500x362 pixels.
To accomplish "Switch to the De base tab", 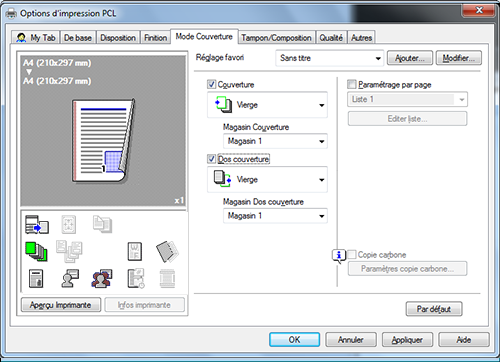I will coord(78,38).
